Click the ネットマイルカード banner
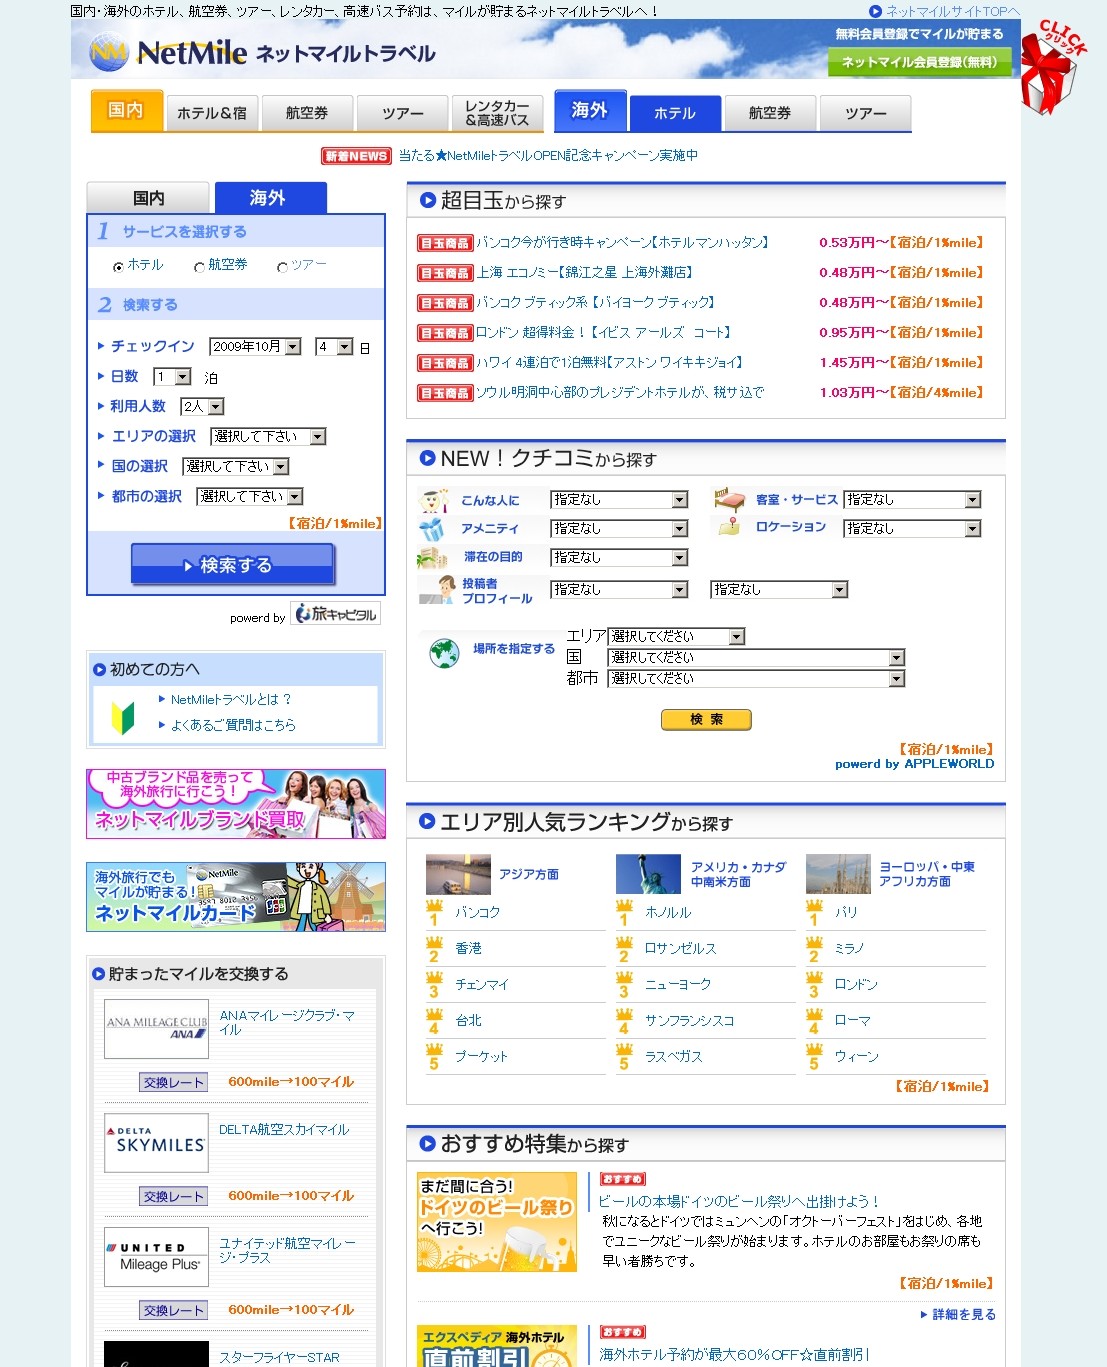 click(x=236, y=897)
